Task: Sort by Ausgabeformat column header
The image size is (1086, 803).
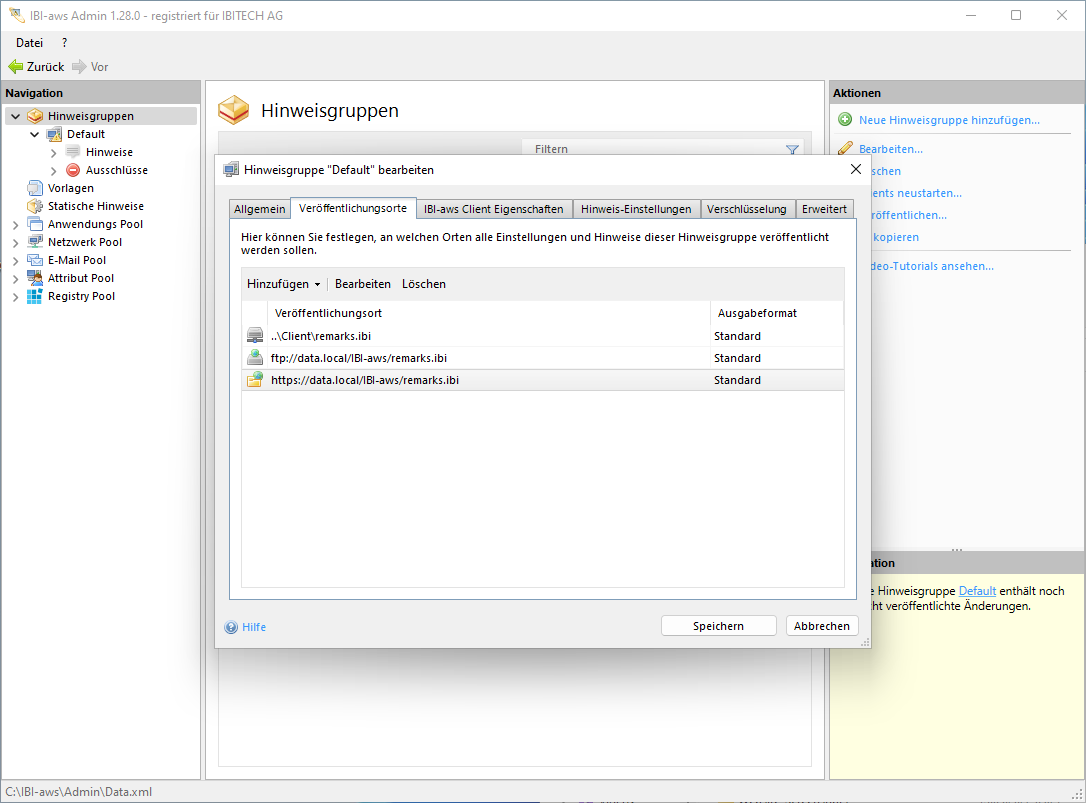Action: pyautogui.click(x=757, y=313)
